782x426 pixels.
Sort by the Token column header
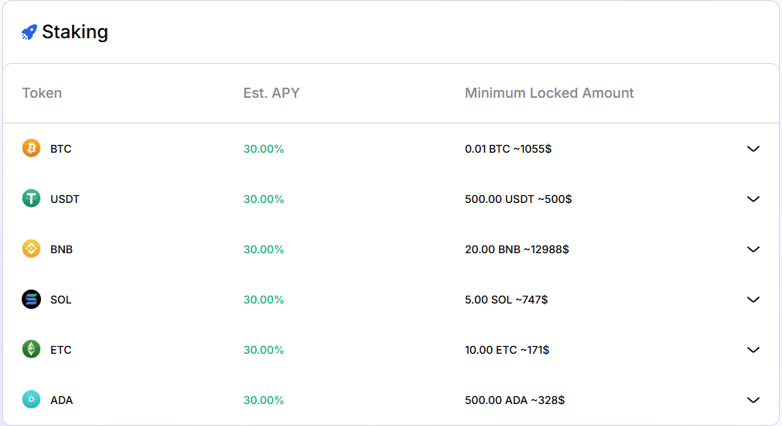[x=42, y=93]
